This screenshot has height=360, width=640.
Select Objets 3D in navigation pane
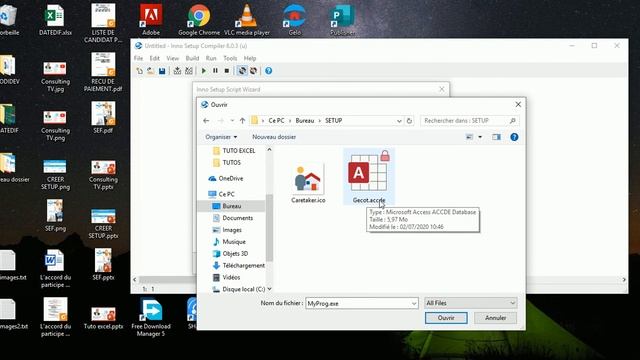235,253
